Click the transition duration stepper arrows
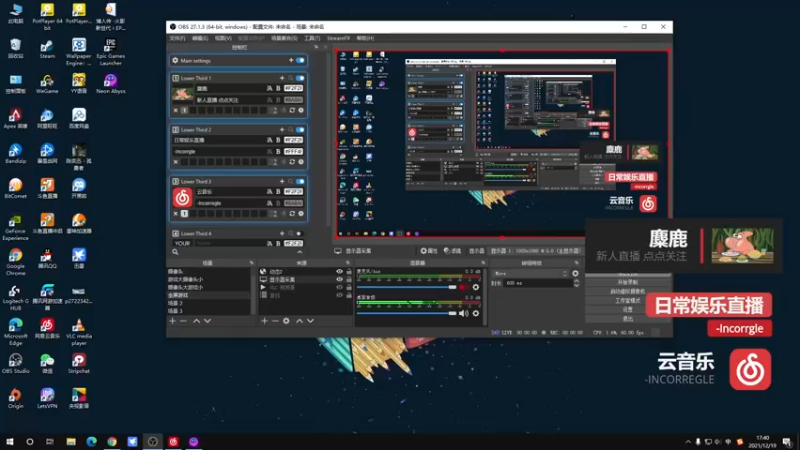The image size is (800, 450). pyautogui.click(x=577, y=283)
